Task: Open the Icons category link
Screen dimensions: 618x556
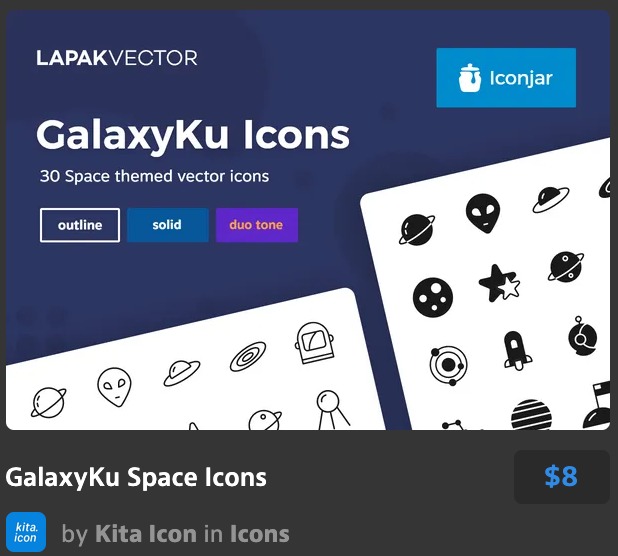Action: point(260,534)
